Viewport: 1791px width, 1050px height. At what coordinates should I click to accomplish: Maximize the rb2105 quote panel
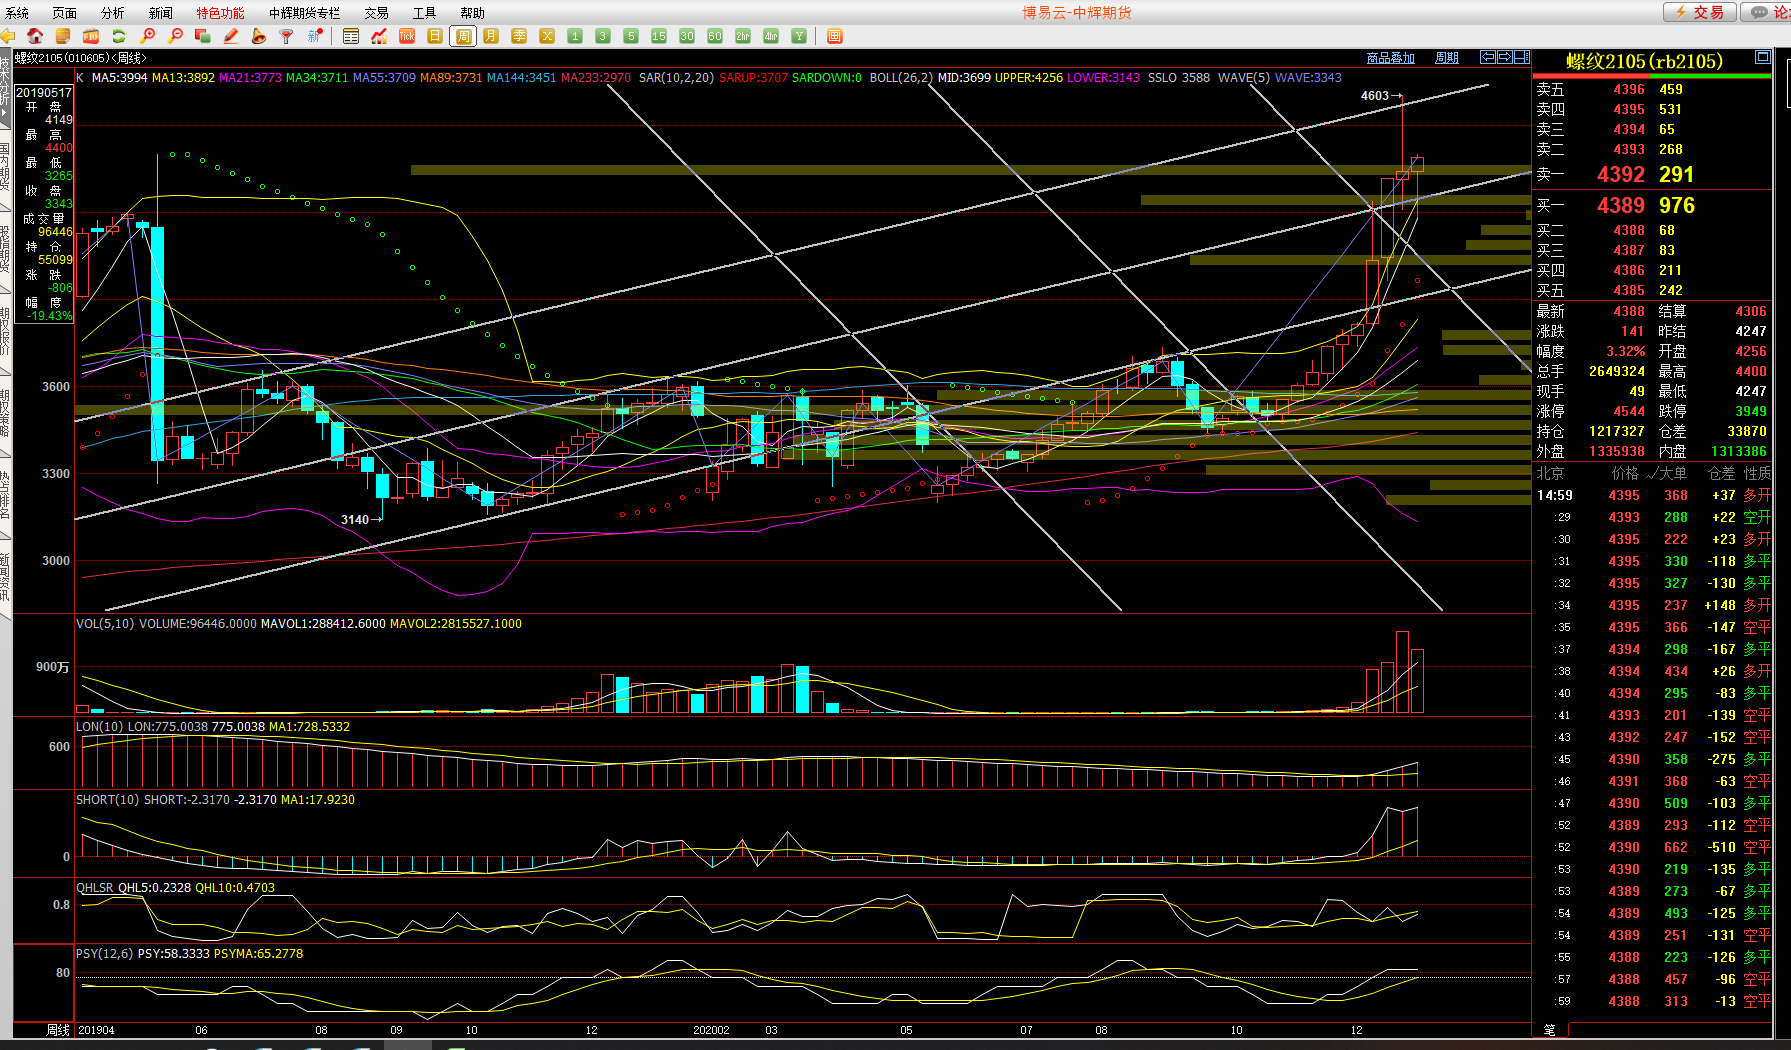tap(1763, 58)
